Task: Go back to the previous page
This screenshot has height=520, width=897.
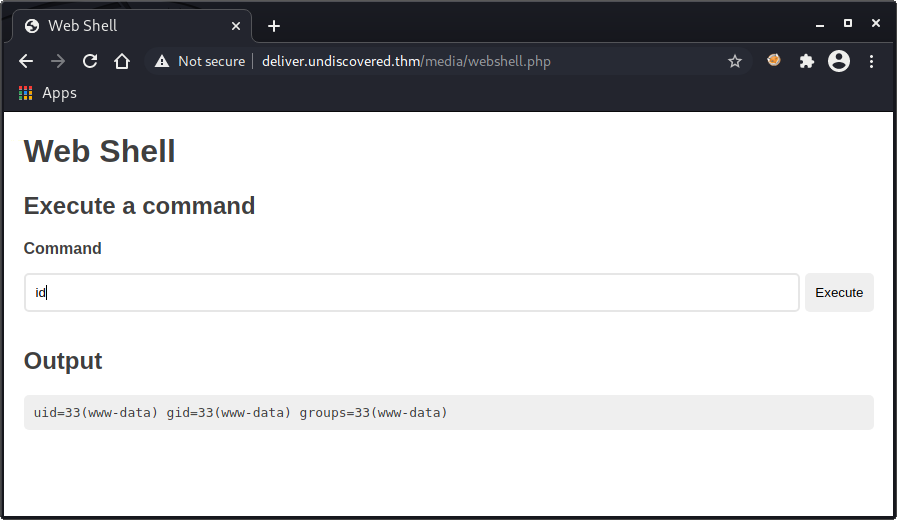Action: pyautogui.click(x=26, y=61)
